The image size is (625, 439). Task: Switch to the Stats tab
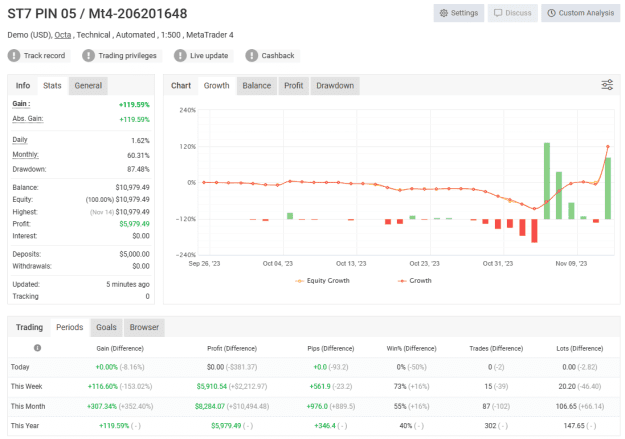coord(52,86)
